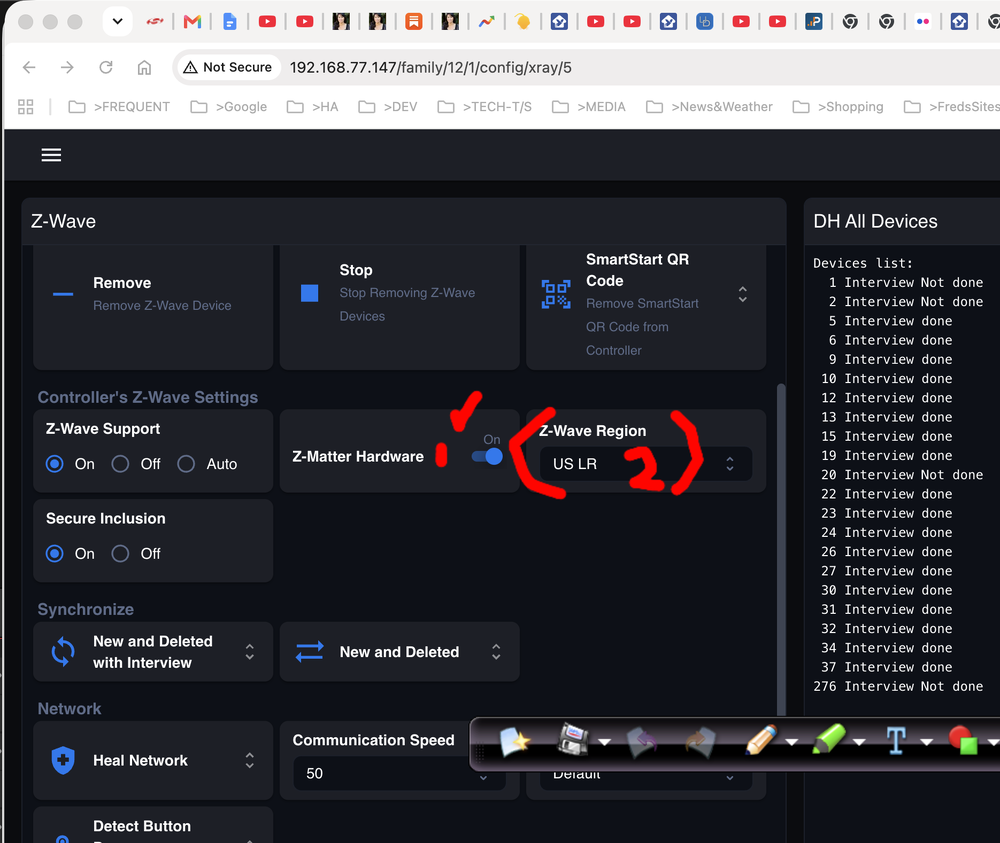This screenshot has width=1000, height=843.
Task: Open the browser tab list dropdown arrow
Action: pos(117,22)
